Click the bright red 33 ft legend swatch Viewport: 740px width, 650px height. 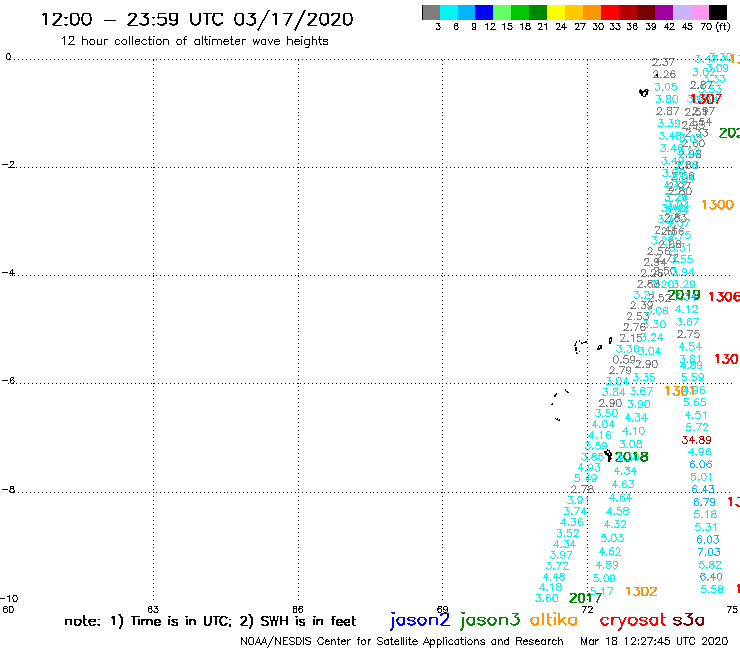coord(610,12)
